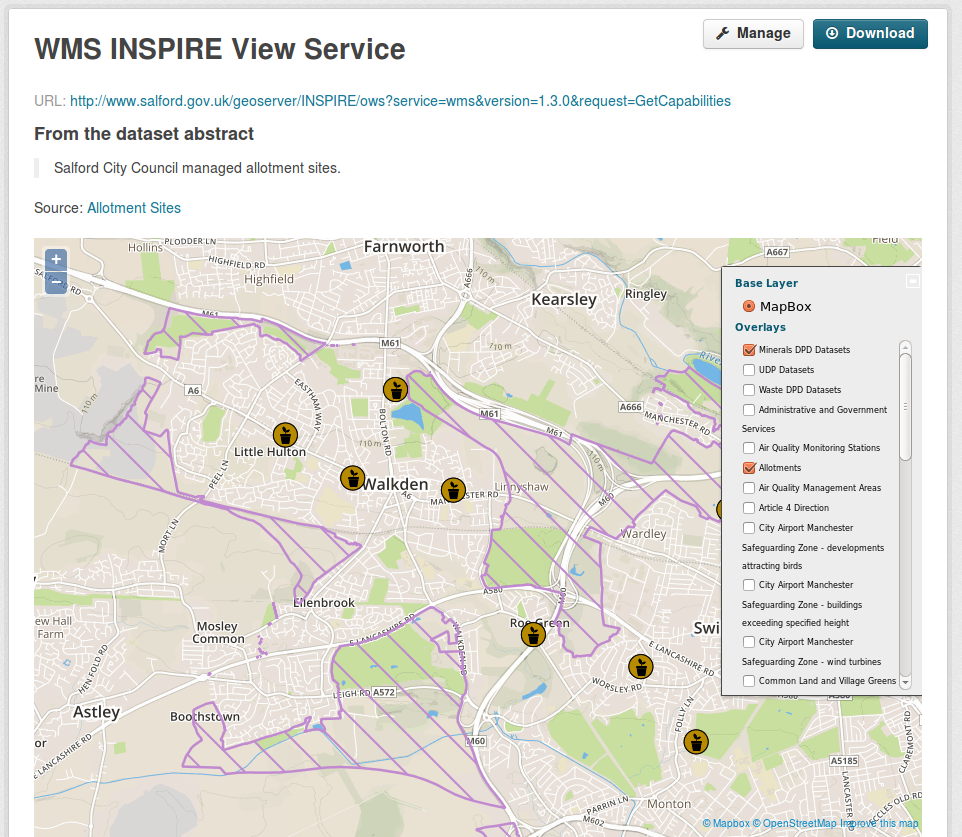The image size is (962, 837).
Task: Open the WMS GetCapabilities URL link
Action: 400,101
